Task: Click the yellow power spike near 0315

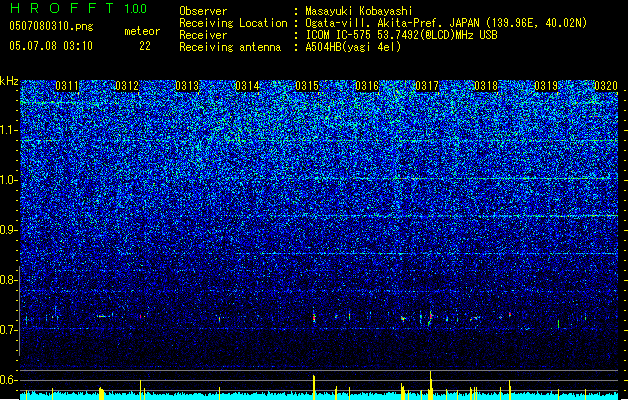Action: pyautogui.click(x=314, y=387)
